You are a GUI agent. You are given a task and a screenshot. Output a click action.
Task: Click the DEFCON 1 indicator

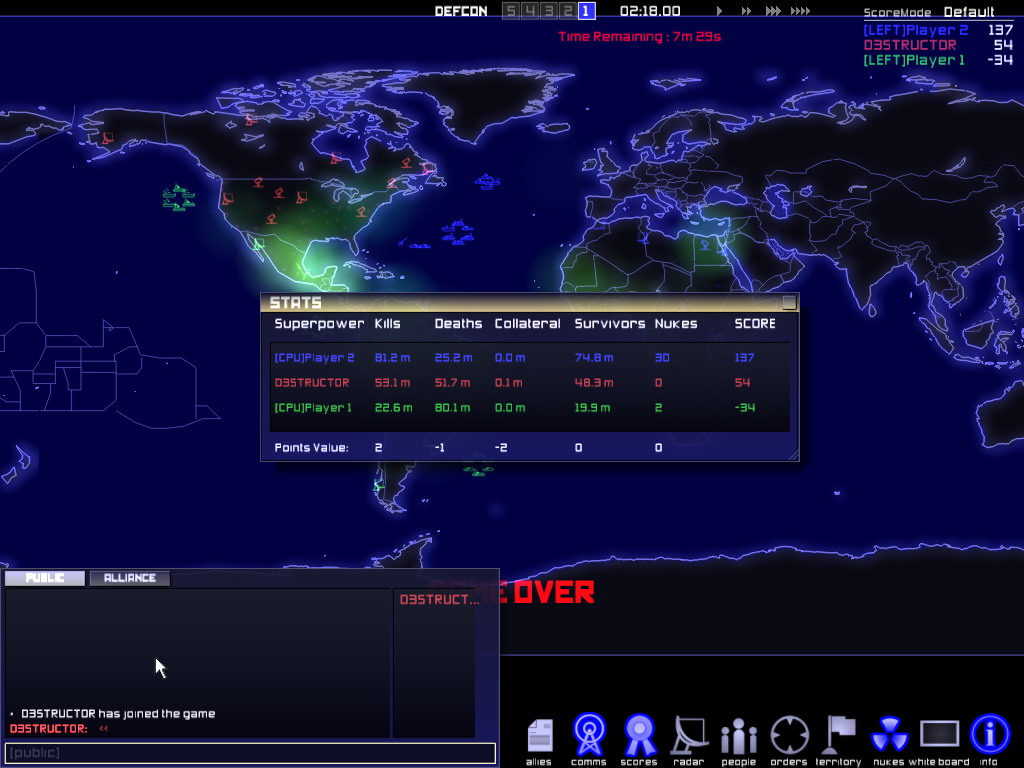click(586, 11)
